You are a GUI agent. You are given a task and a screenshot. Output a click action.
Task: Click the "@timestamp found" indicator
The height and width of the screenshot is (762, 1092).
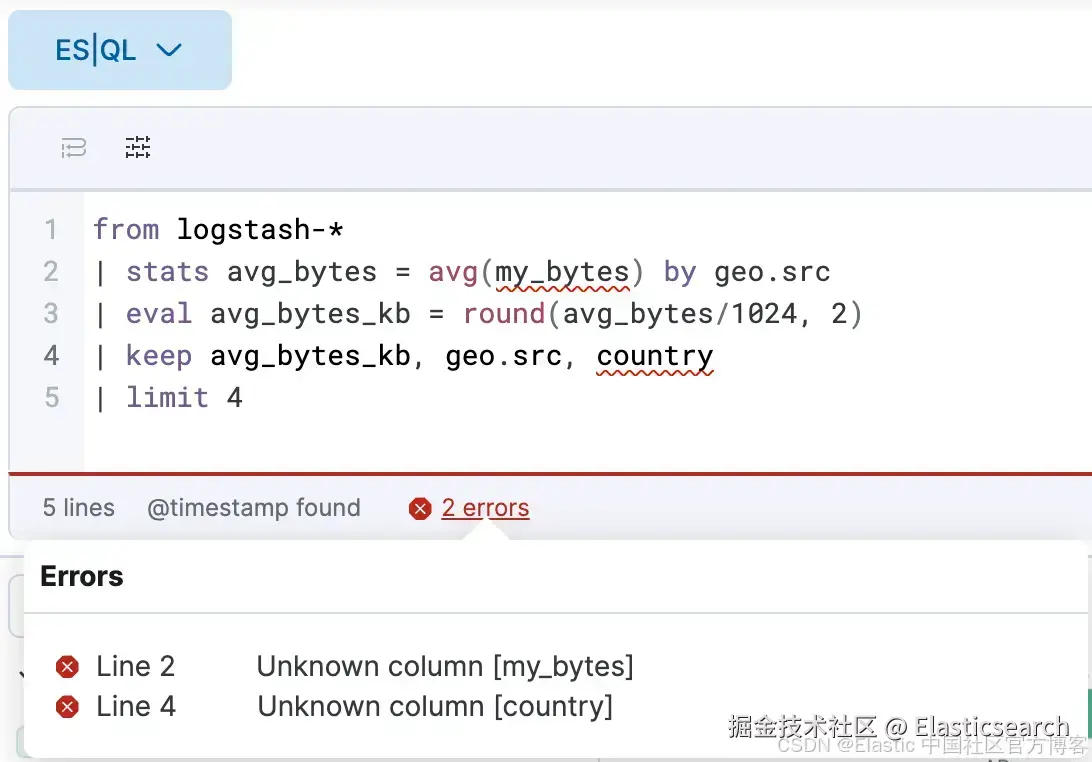click(253, 508)
